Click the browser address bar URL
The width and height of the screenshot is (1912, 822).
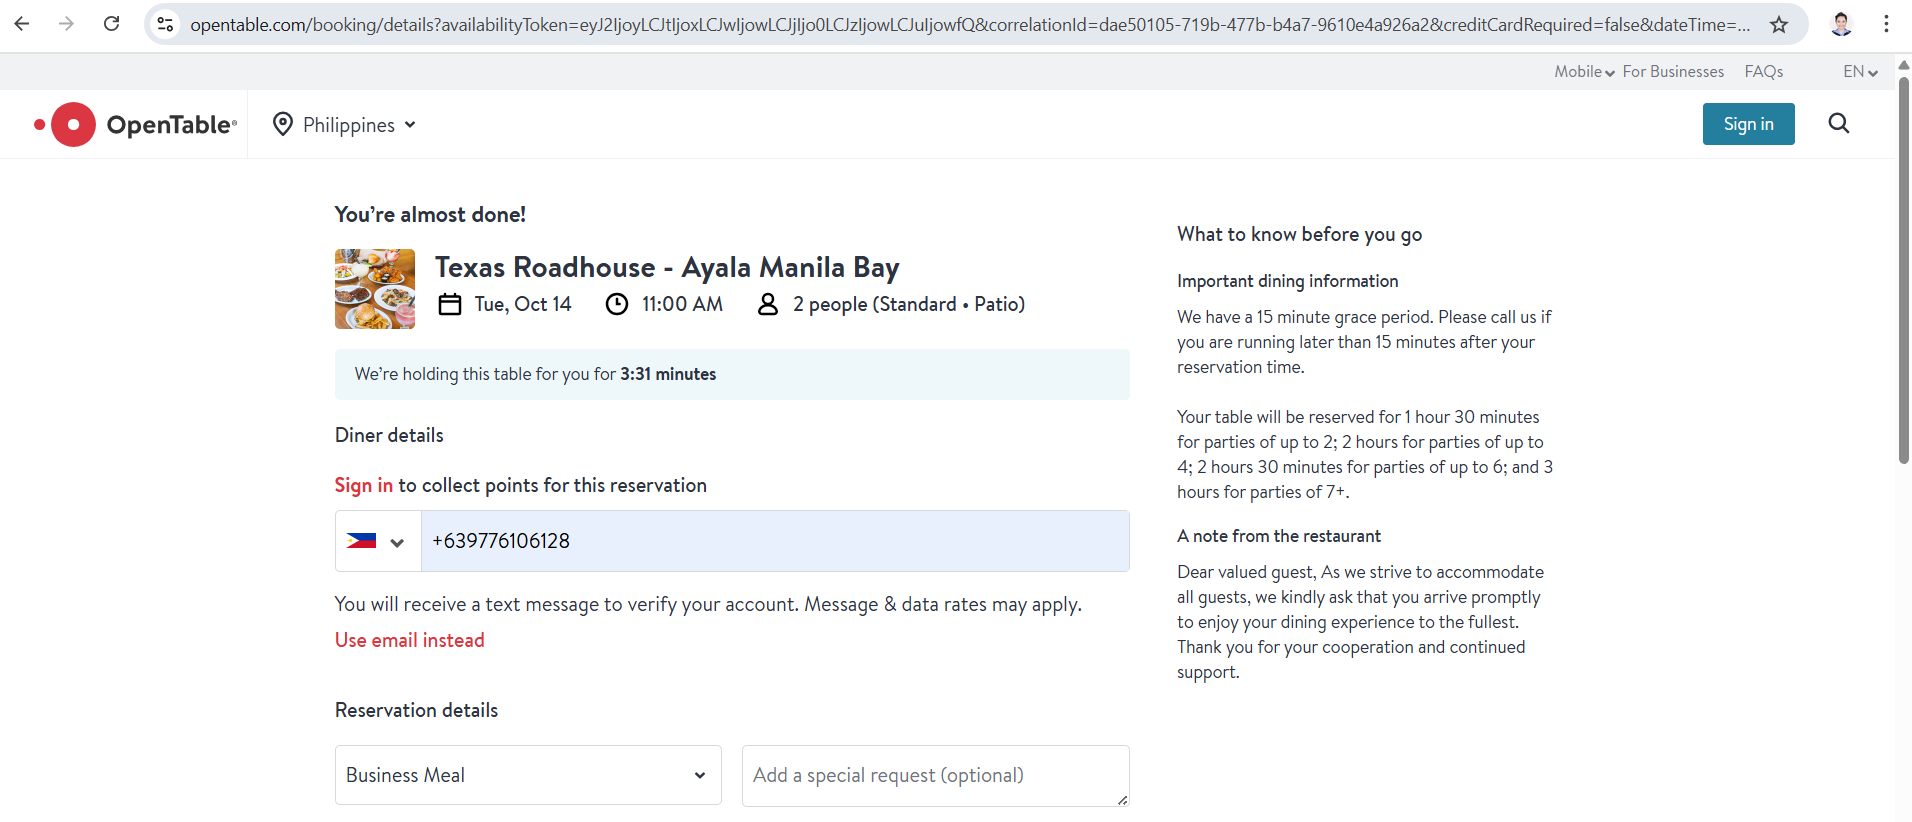970,24
